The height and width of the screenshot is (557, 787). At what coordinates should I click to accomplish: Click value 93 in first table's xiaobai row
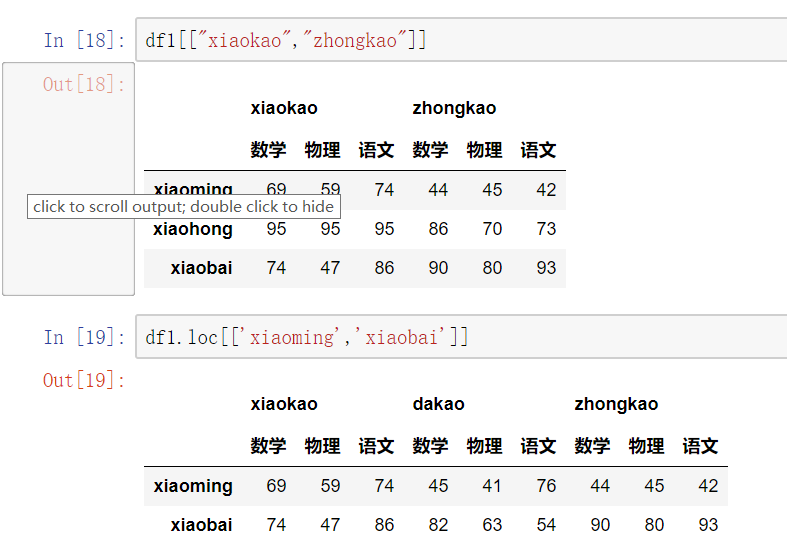546,268
